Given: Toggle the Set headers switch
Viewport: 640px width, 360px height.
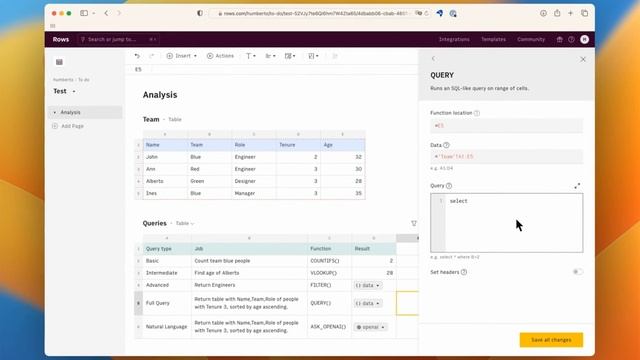Looking at the screenshot, I should [578, 272].
